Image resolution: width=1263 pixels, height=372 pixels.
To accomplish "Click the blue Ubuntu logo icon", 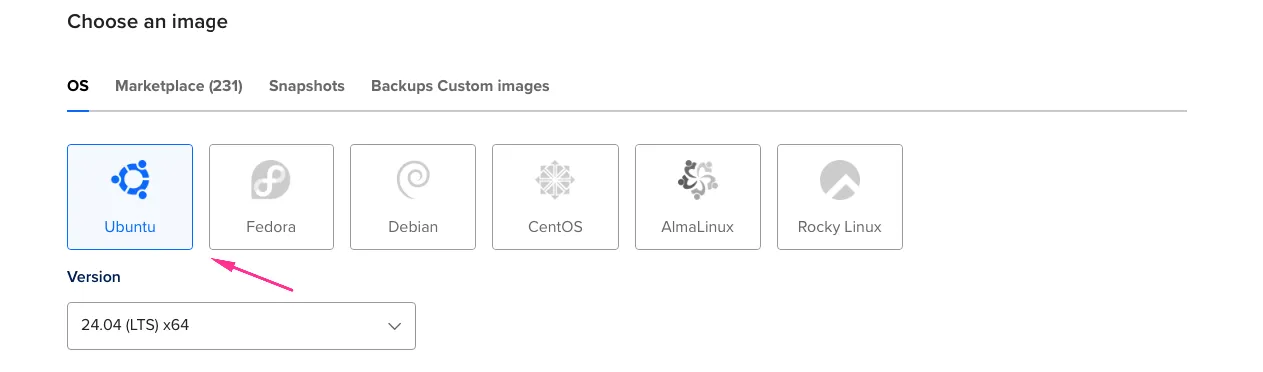I will pyautogui.click(x=130, y=180).
